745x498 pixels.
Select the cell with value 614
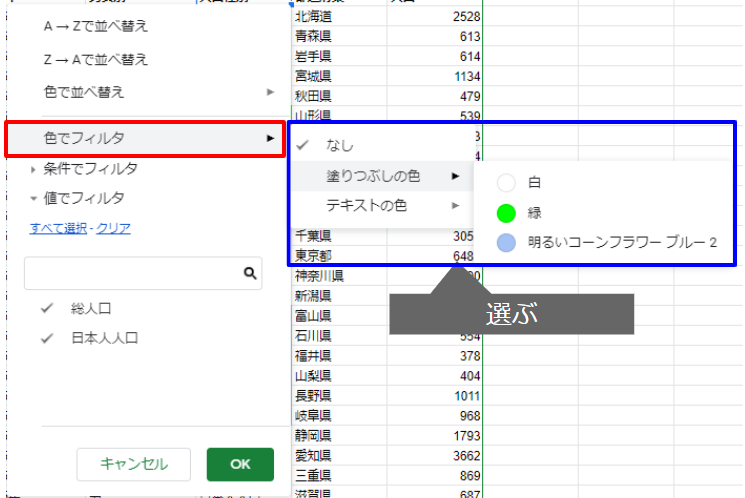tap(435, 57)
